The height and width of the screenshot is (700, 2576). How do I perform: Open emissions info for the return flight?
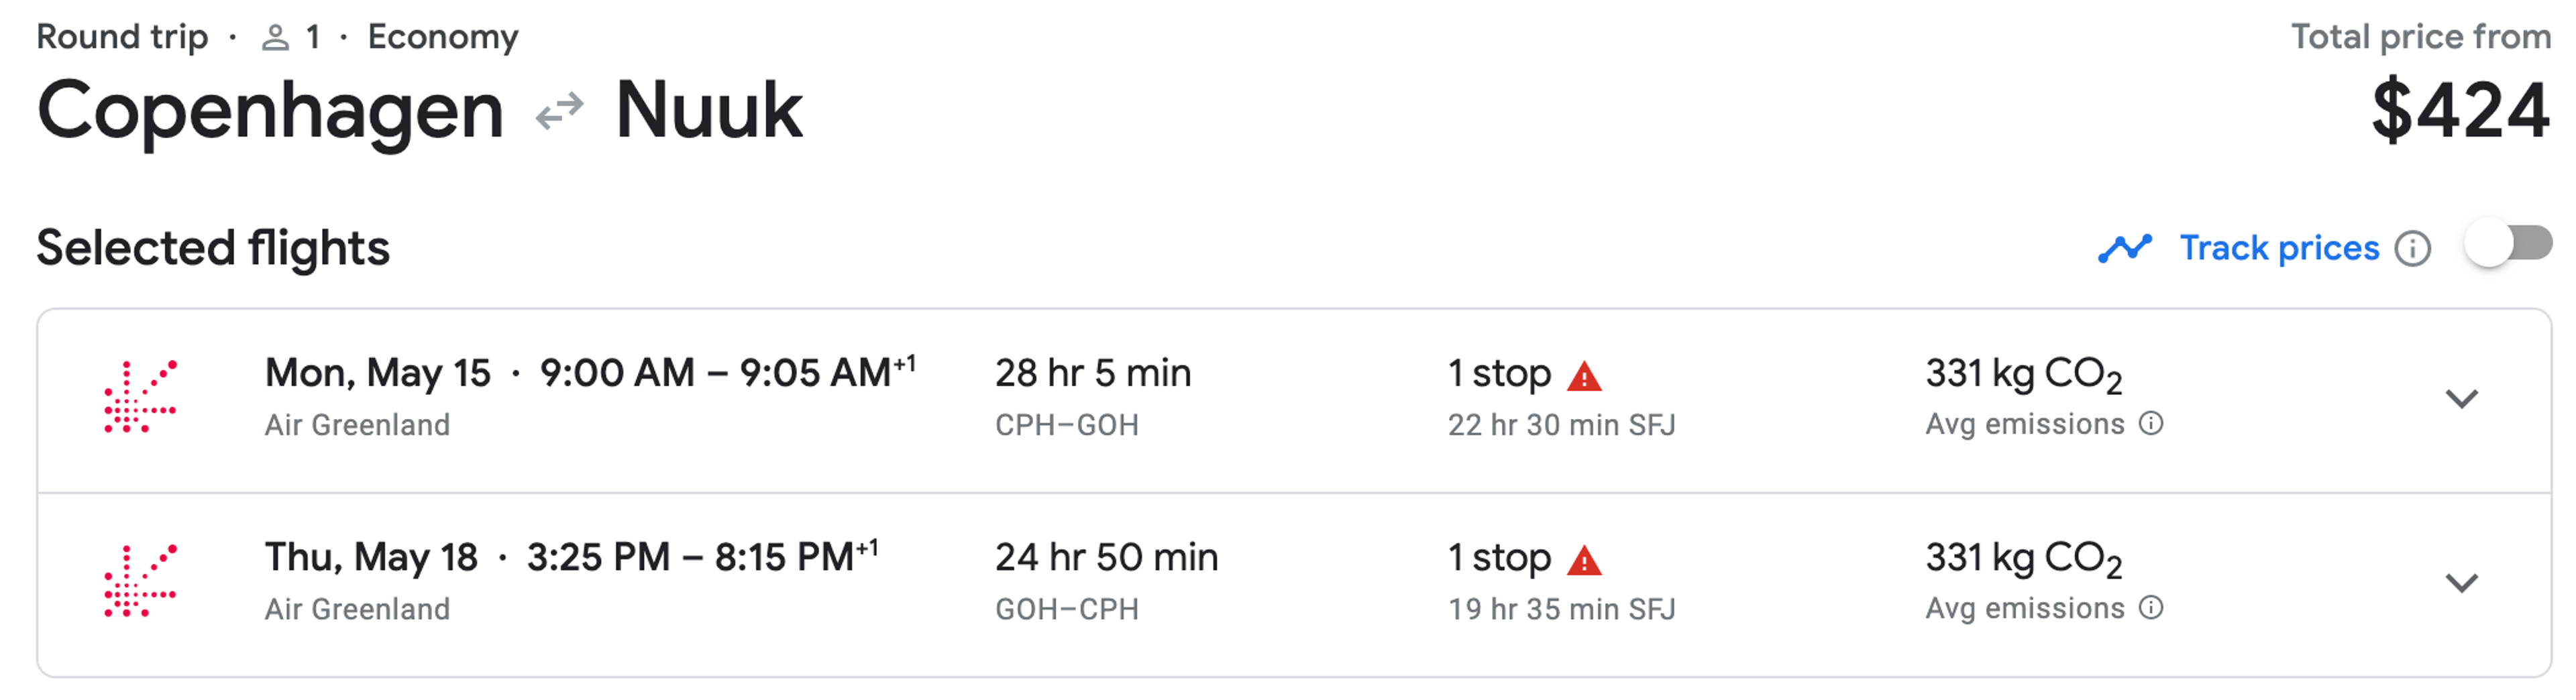2151,608
